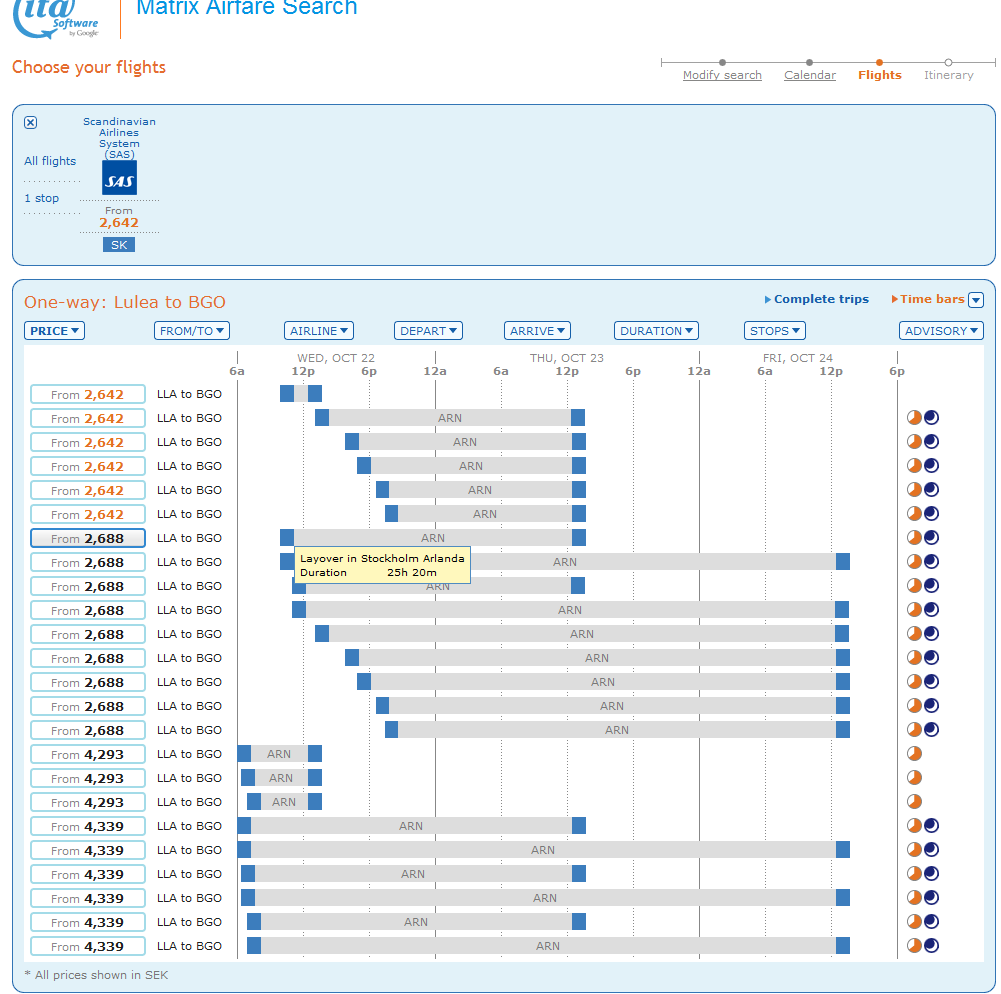The height and width of the screenshot is (994, 1001).
Task: Click Scandinavian Airlines System (SAS) label
Action: (119, 138)
